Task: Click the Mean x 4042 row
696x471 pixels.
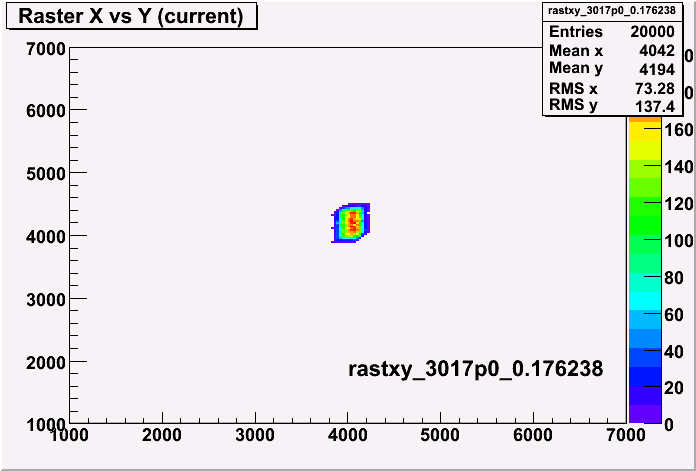Action: click(612, 51)
